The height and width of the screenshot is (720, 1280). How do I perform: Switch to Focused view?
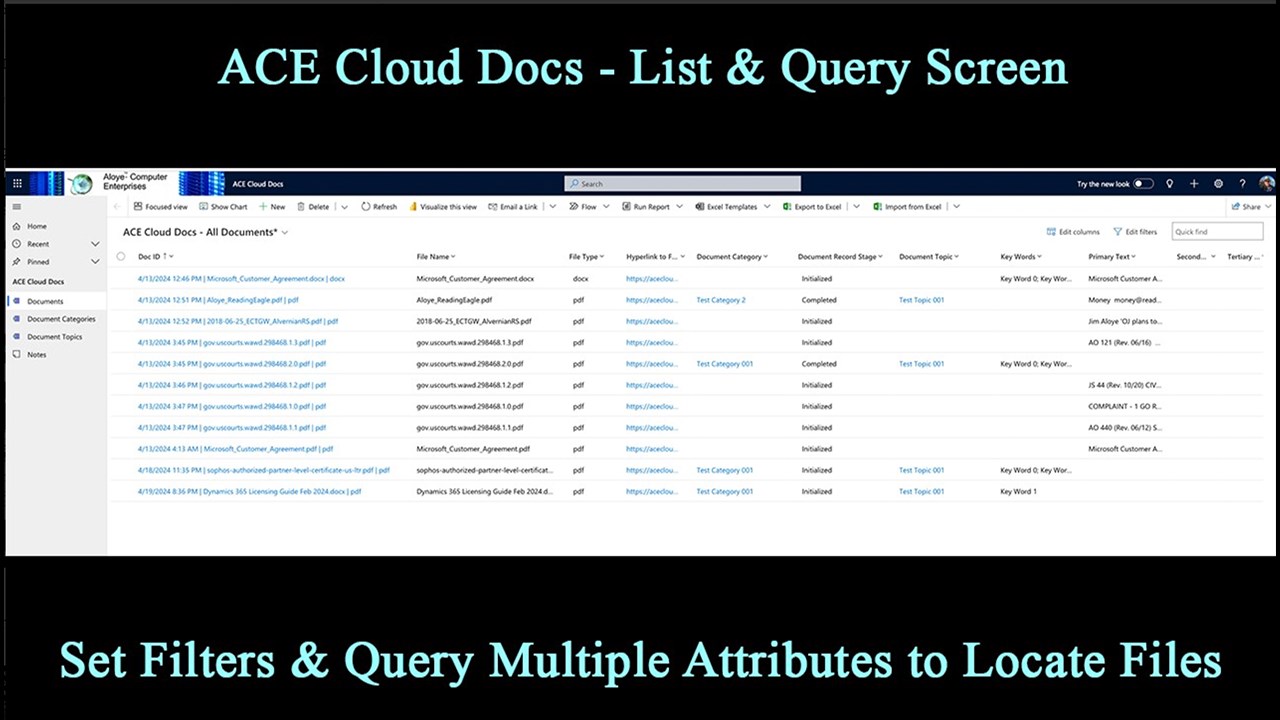(x=160, y=207)
